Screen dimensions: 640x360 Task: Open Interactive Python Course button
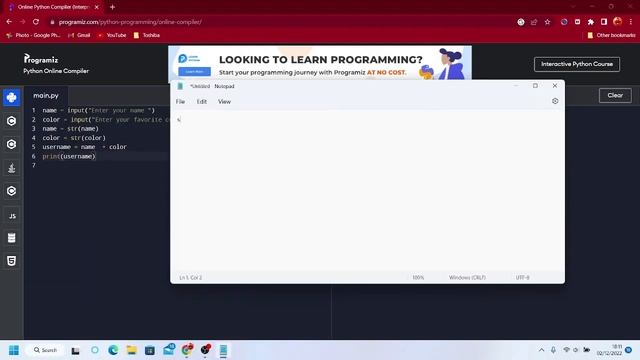tap(577, 64)
